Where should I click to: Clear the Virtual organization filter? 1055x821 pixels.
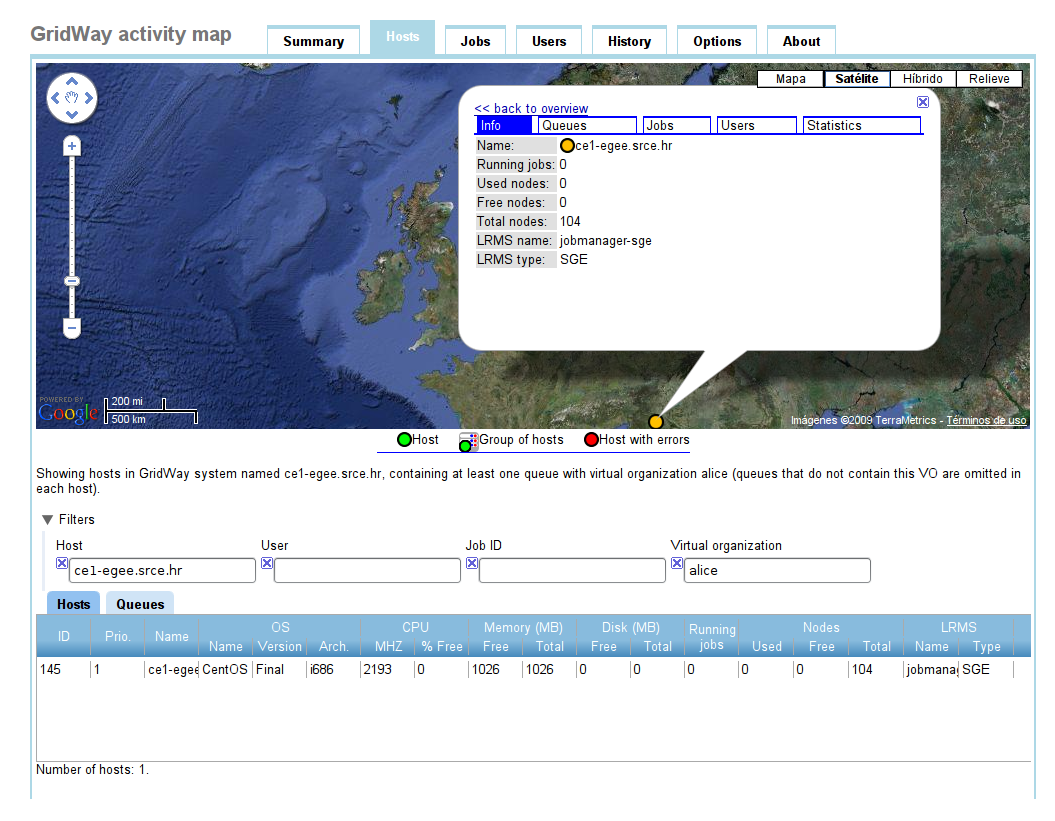(677, 563)
